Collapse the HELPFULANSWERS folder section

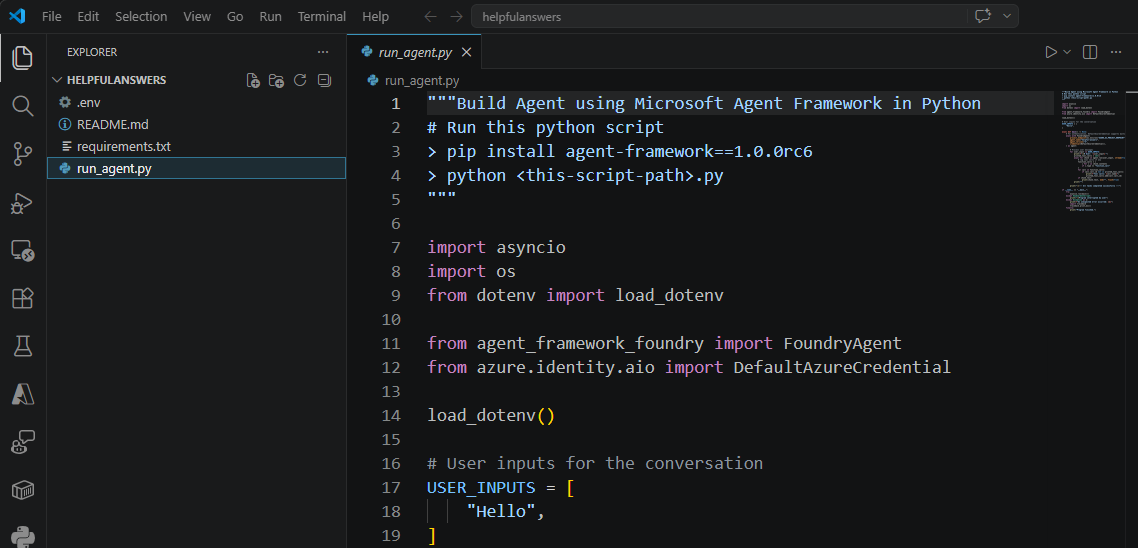coord(57,80)
